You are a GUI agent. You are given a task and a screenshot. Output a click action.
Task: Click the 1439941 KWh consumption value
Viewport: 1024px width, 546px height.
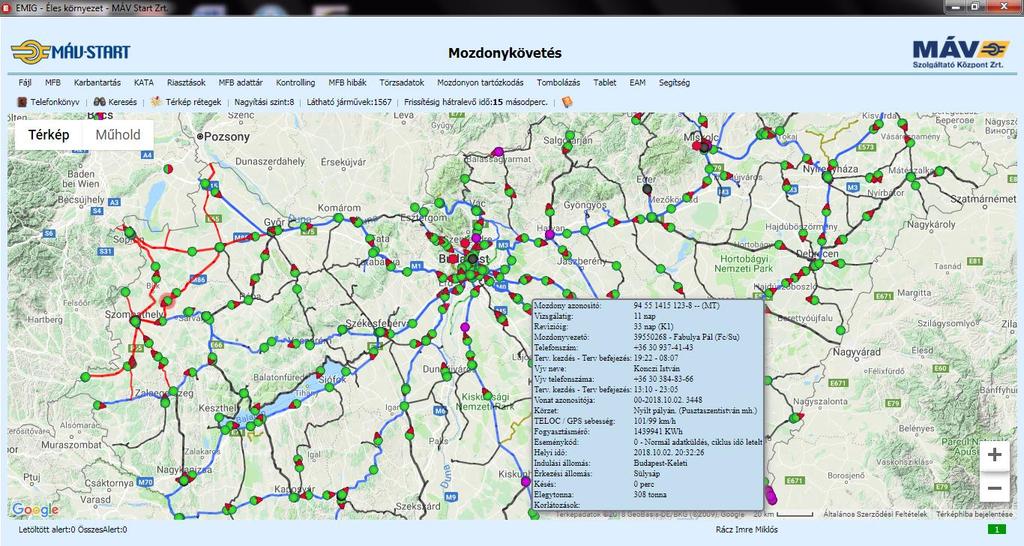(659, 432)
